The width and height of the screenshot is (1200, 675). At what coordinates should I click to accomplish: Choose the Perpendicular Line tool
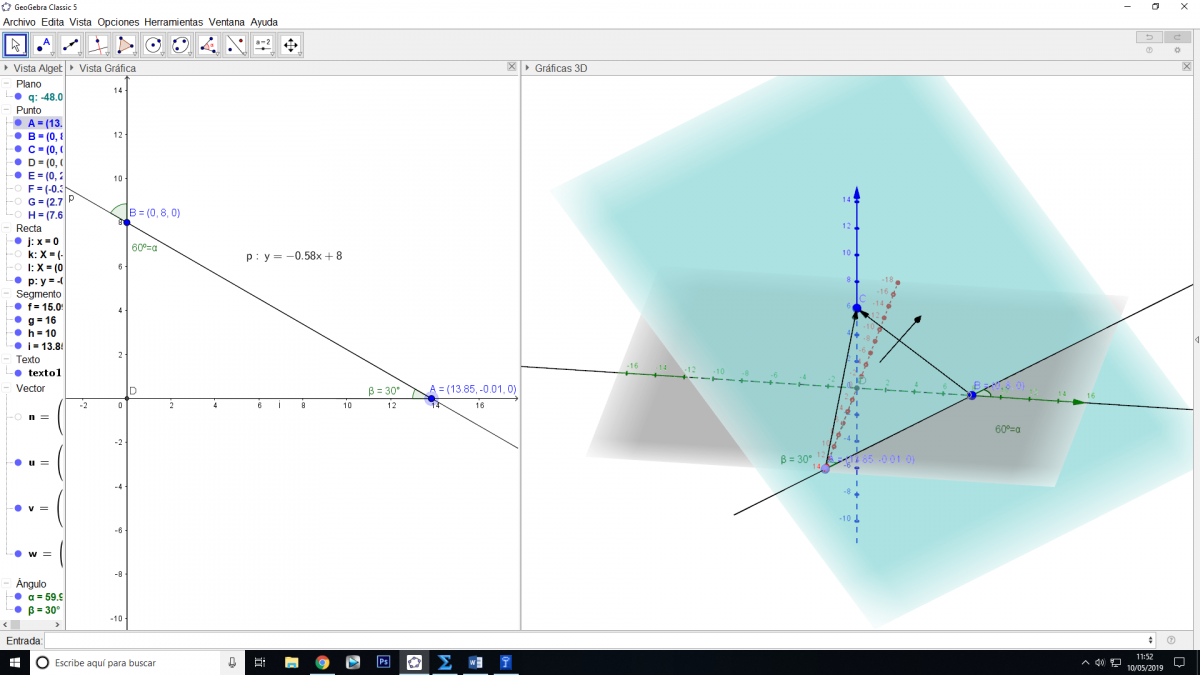[x=98, y=45]
